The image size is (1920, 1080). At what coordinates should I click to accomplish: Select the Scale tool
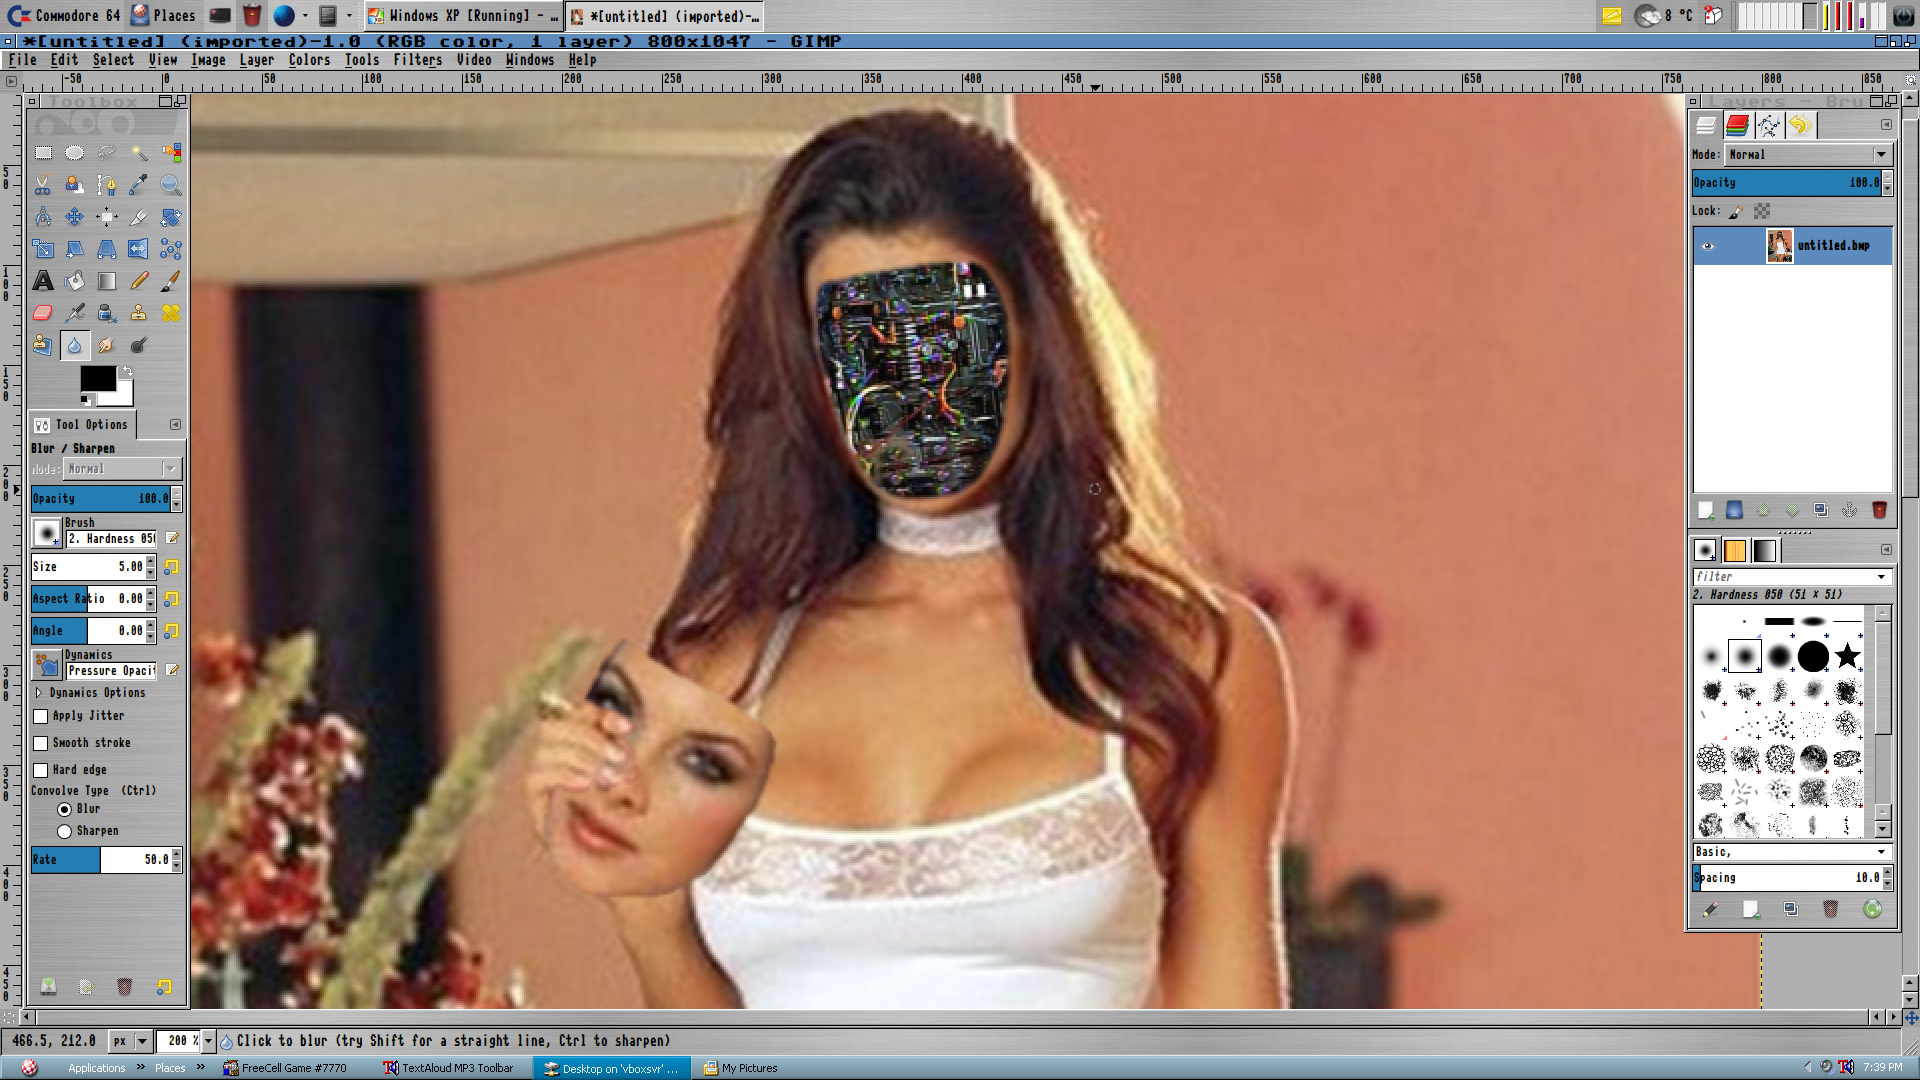(x=43, y=249)
